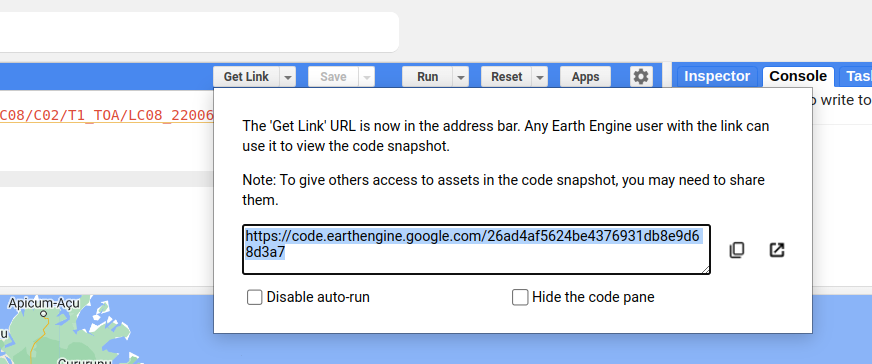Select the earthengine URL text field
This screenshot has height=364, width=872.
(477, 250)
